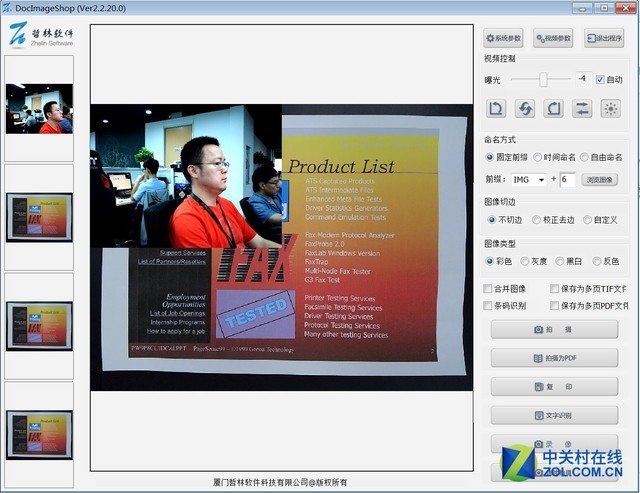Select the 时间命名 naming radio option
640x493 pixels.
click(x=538, y=157)
